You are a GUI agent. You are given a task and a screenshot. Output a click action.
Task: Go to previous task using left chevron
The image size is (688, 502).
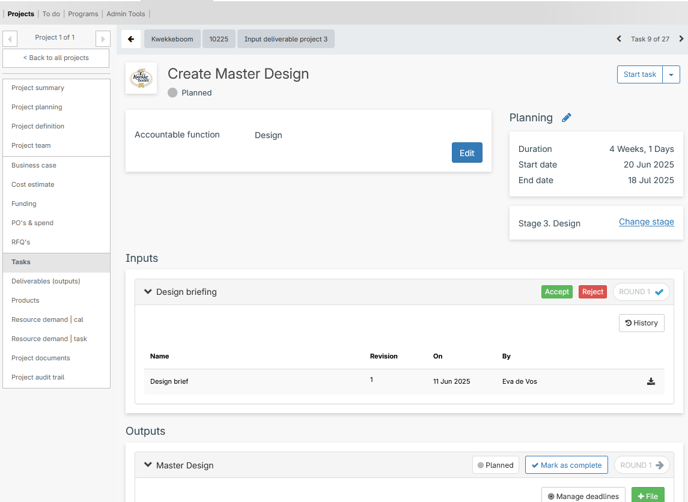[619, 39]
